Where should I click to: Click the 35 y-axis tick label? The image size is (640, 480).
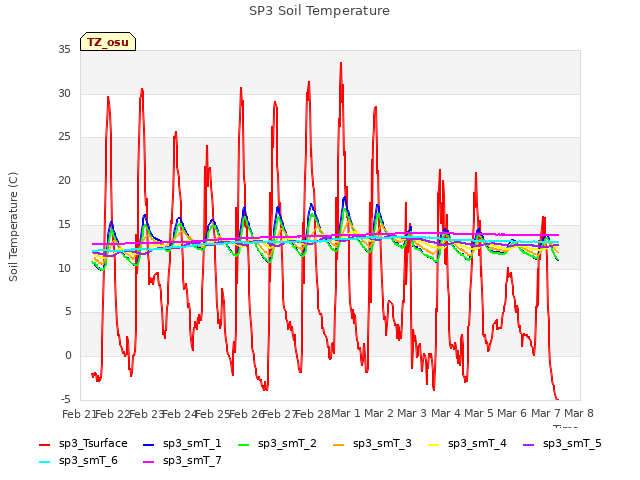tap(64, 50)
